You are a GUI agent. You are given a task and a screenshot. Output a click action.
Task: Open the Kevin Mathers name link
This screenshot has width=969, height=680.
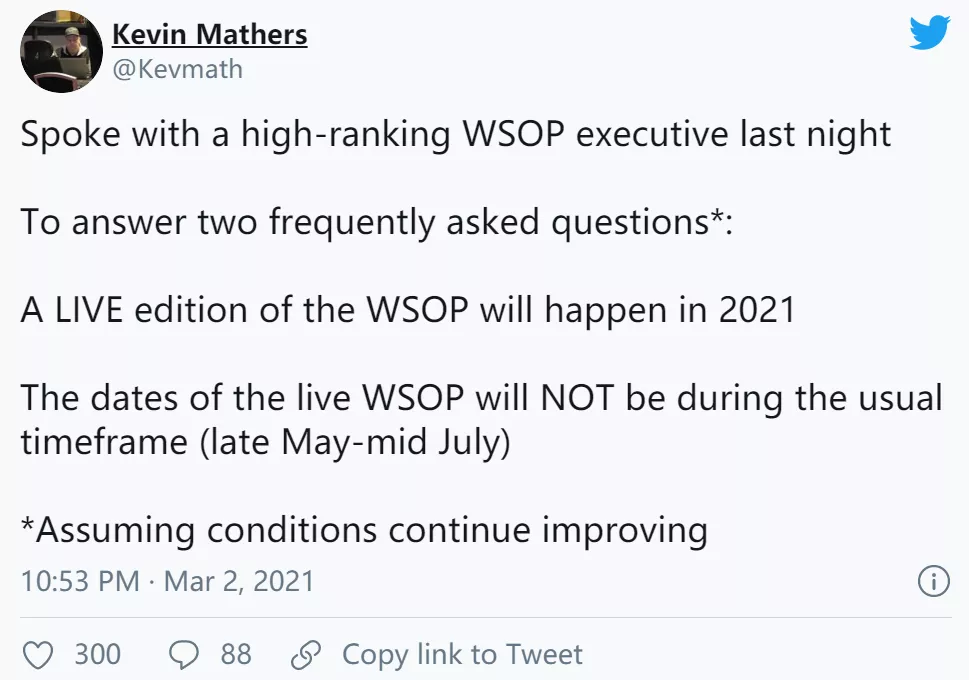tap(209, 34)
